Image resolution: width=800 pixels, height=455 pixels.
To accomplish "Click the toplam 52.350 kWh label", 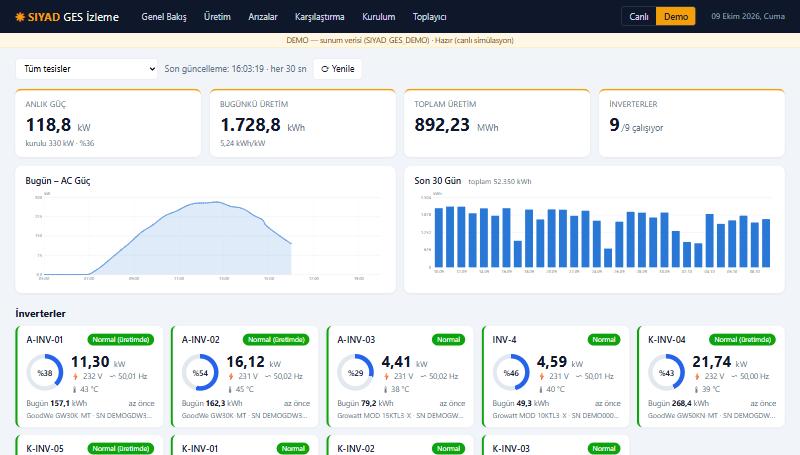I will [x=500, y=182].
